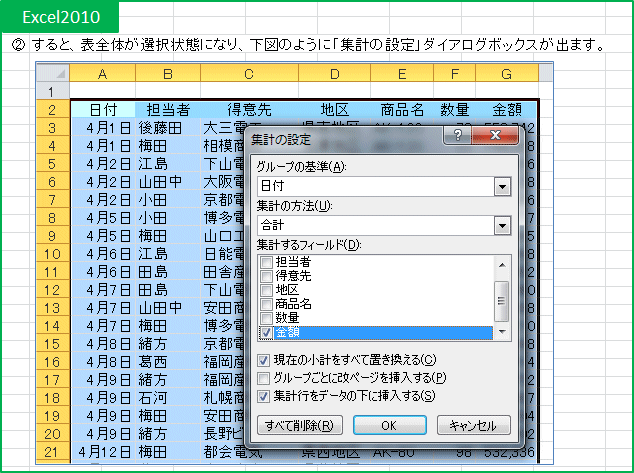Click cell 4月12日 in row 21
This screenshot has height=473, width=634.
103,452
